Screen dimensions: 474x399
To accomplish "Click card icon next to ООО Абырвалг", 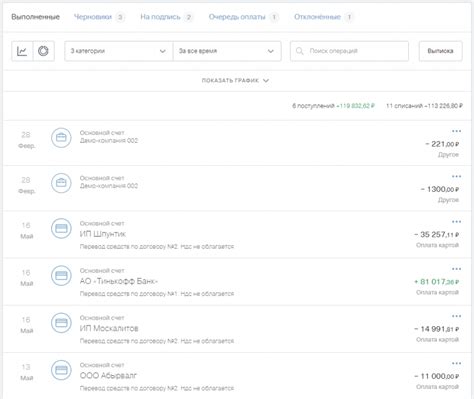I will click(x=61, y=370).
